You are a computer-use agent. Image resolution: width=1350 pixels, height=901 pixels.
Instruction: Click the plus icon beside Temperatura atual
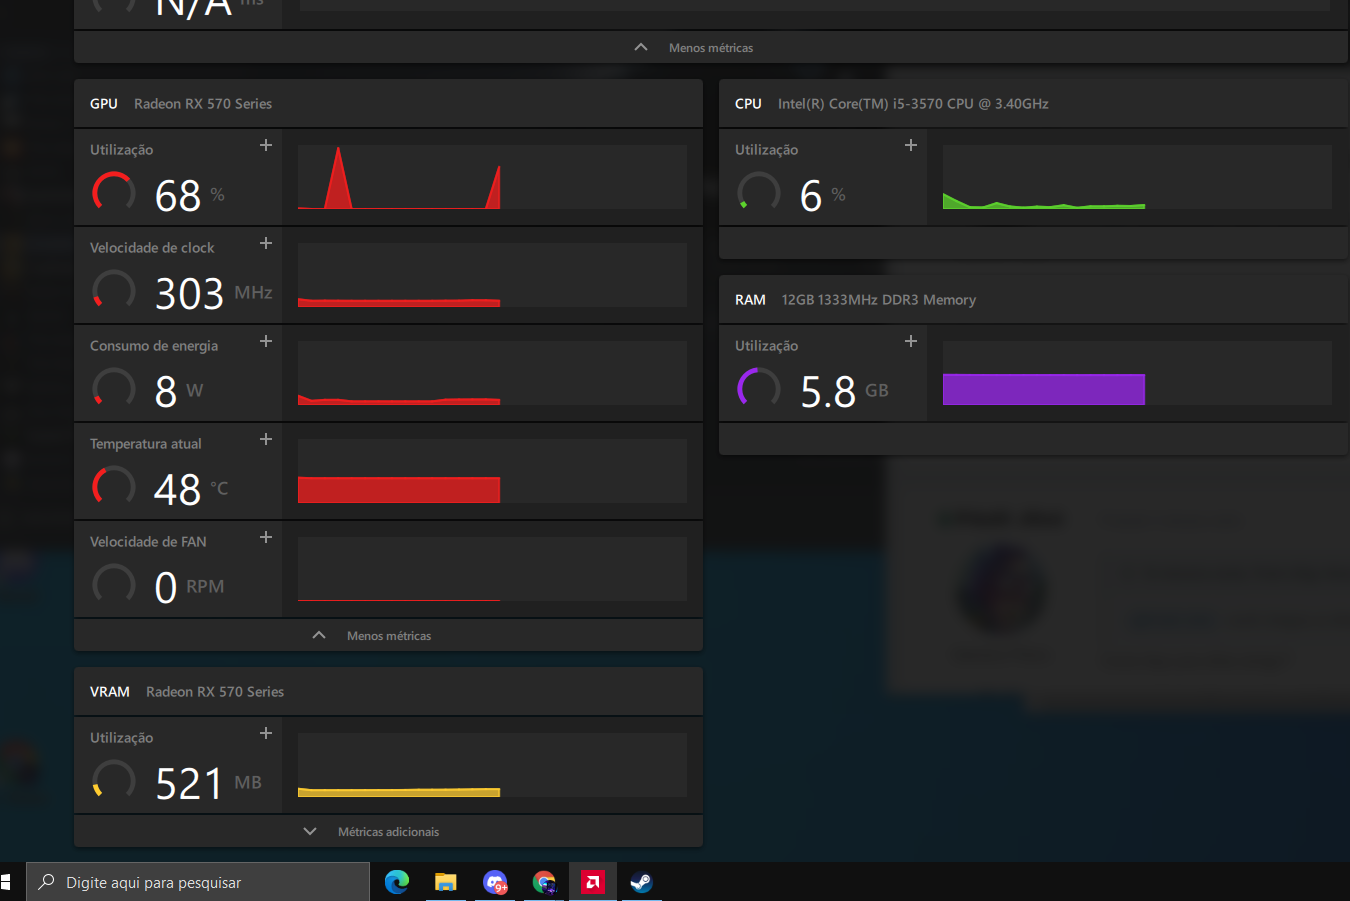tap(266, 440)
